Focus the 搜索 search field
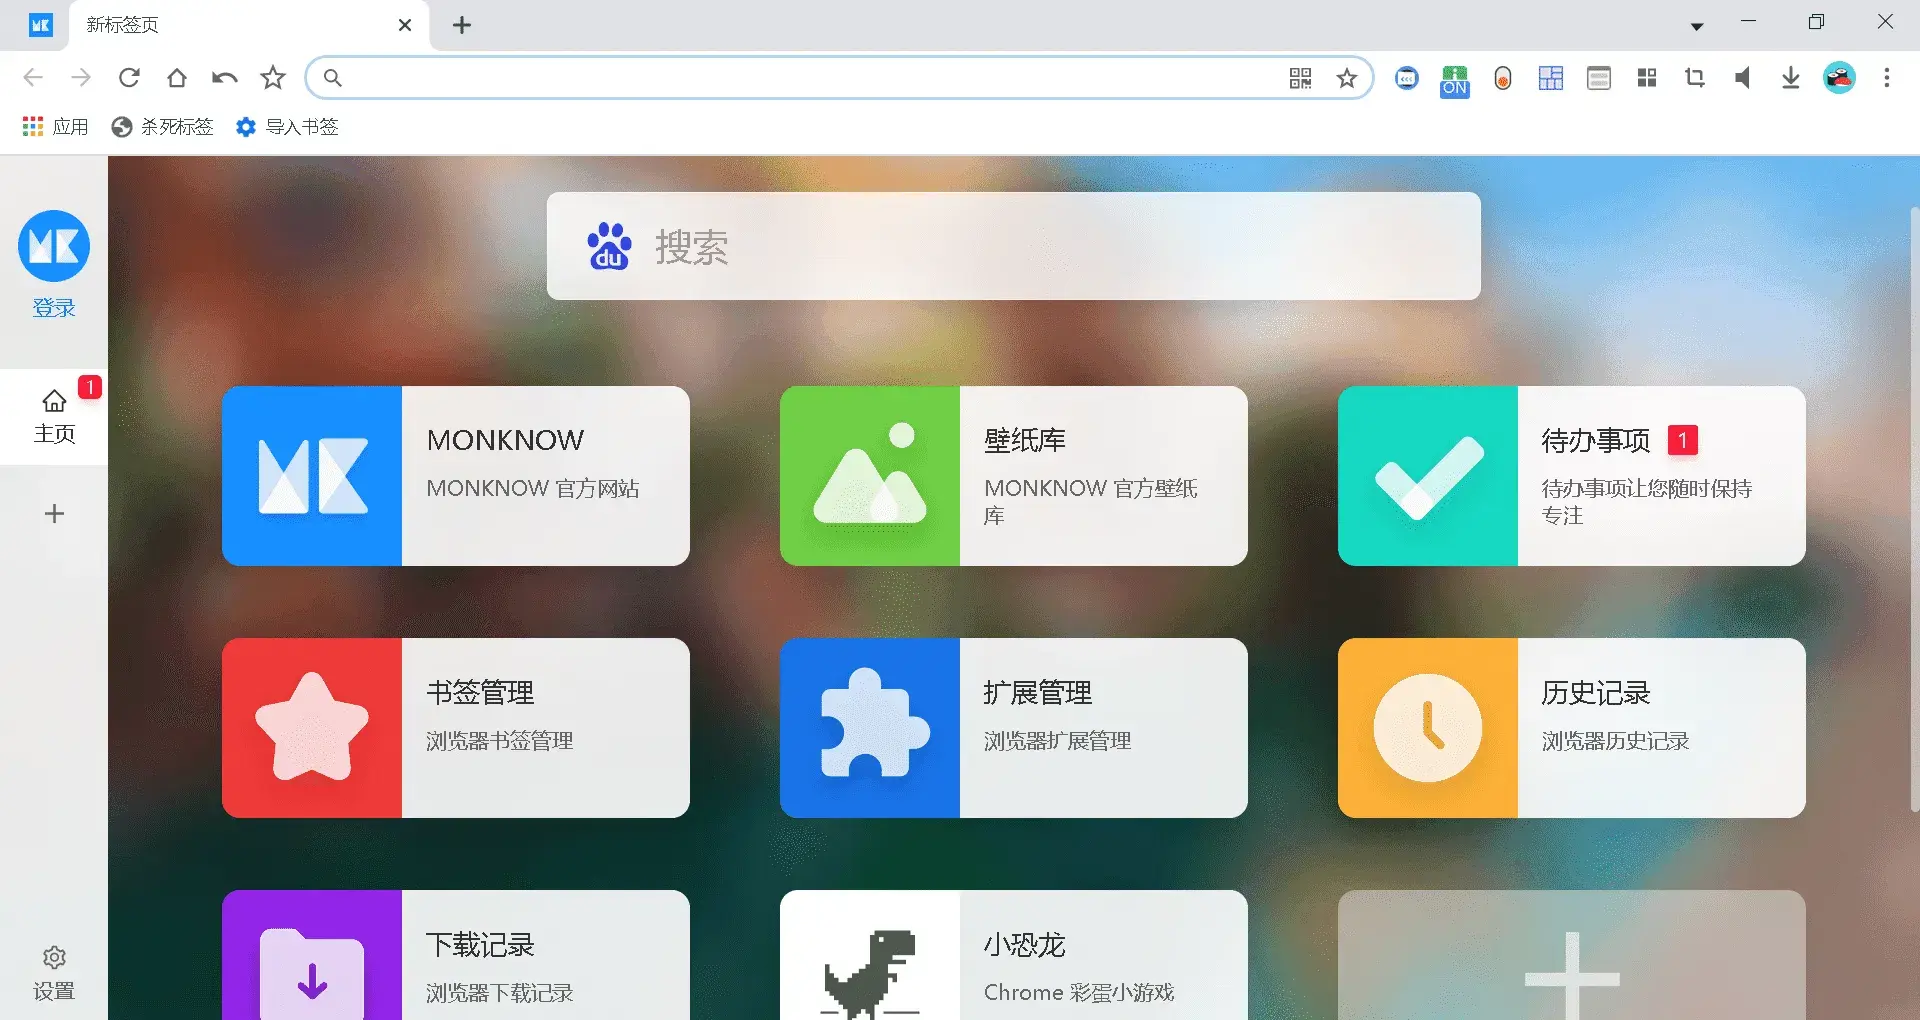The width and height of the screenshot is (1920, 1020). (x=1013, y=246)
